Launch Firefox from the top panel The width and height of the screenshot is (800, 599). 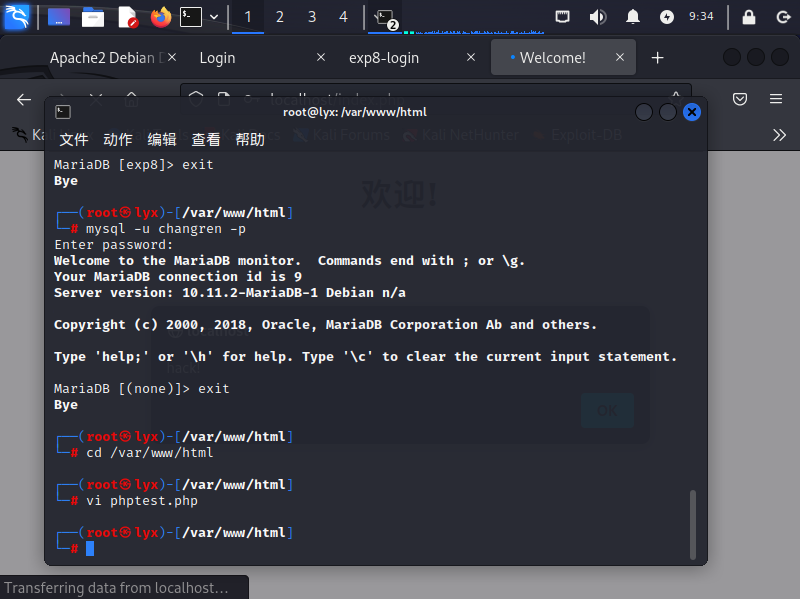pyautogui.click(x=161, y=17)
